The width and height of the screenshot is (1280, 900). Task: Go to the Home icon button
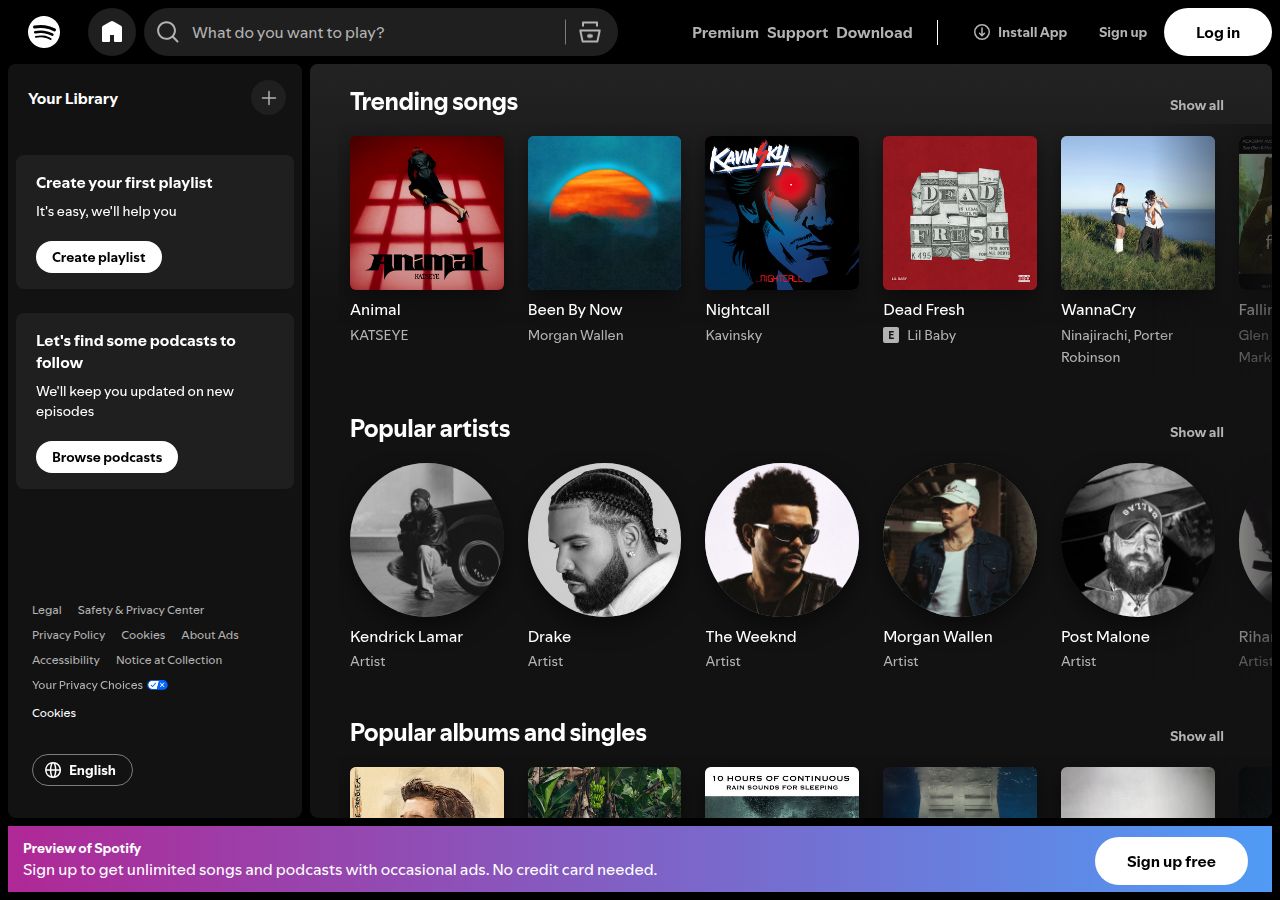click(x=112, y=32)
